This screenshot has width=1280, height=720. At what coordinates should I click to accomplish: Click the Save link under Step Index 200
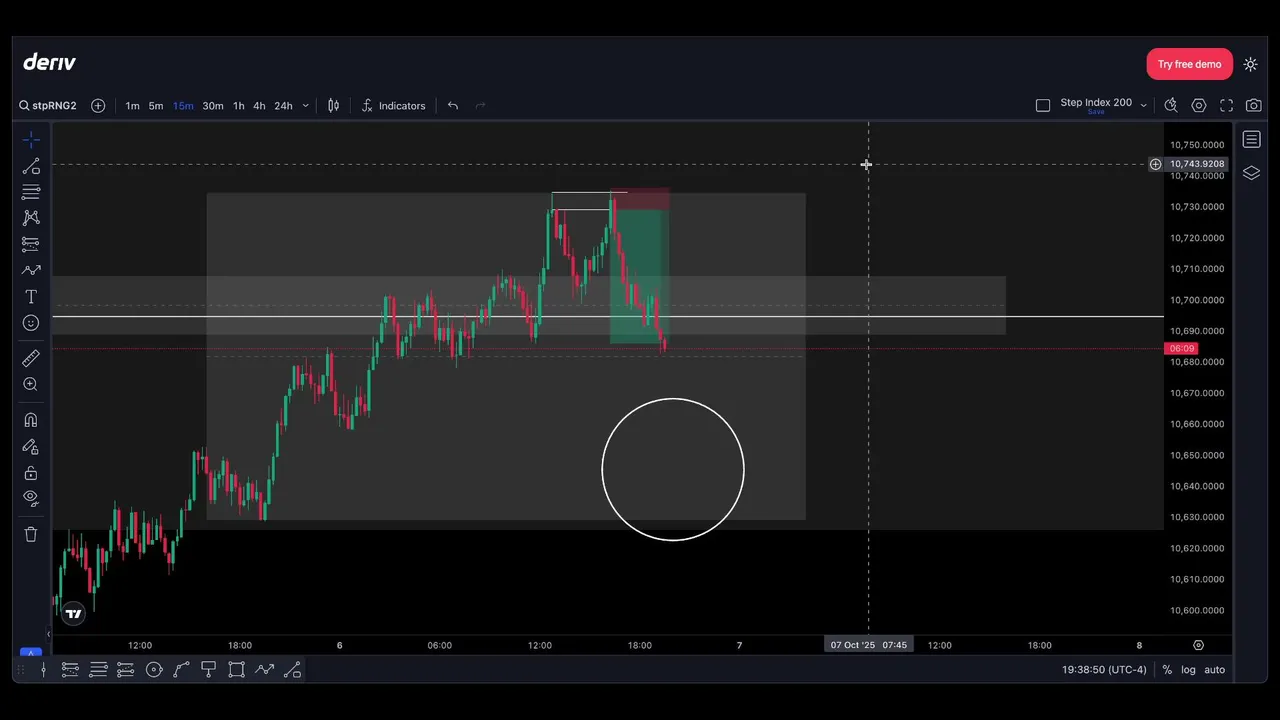1096,112
